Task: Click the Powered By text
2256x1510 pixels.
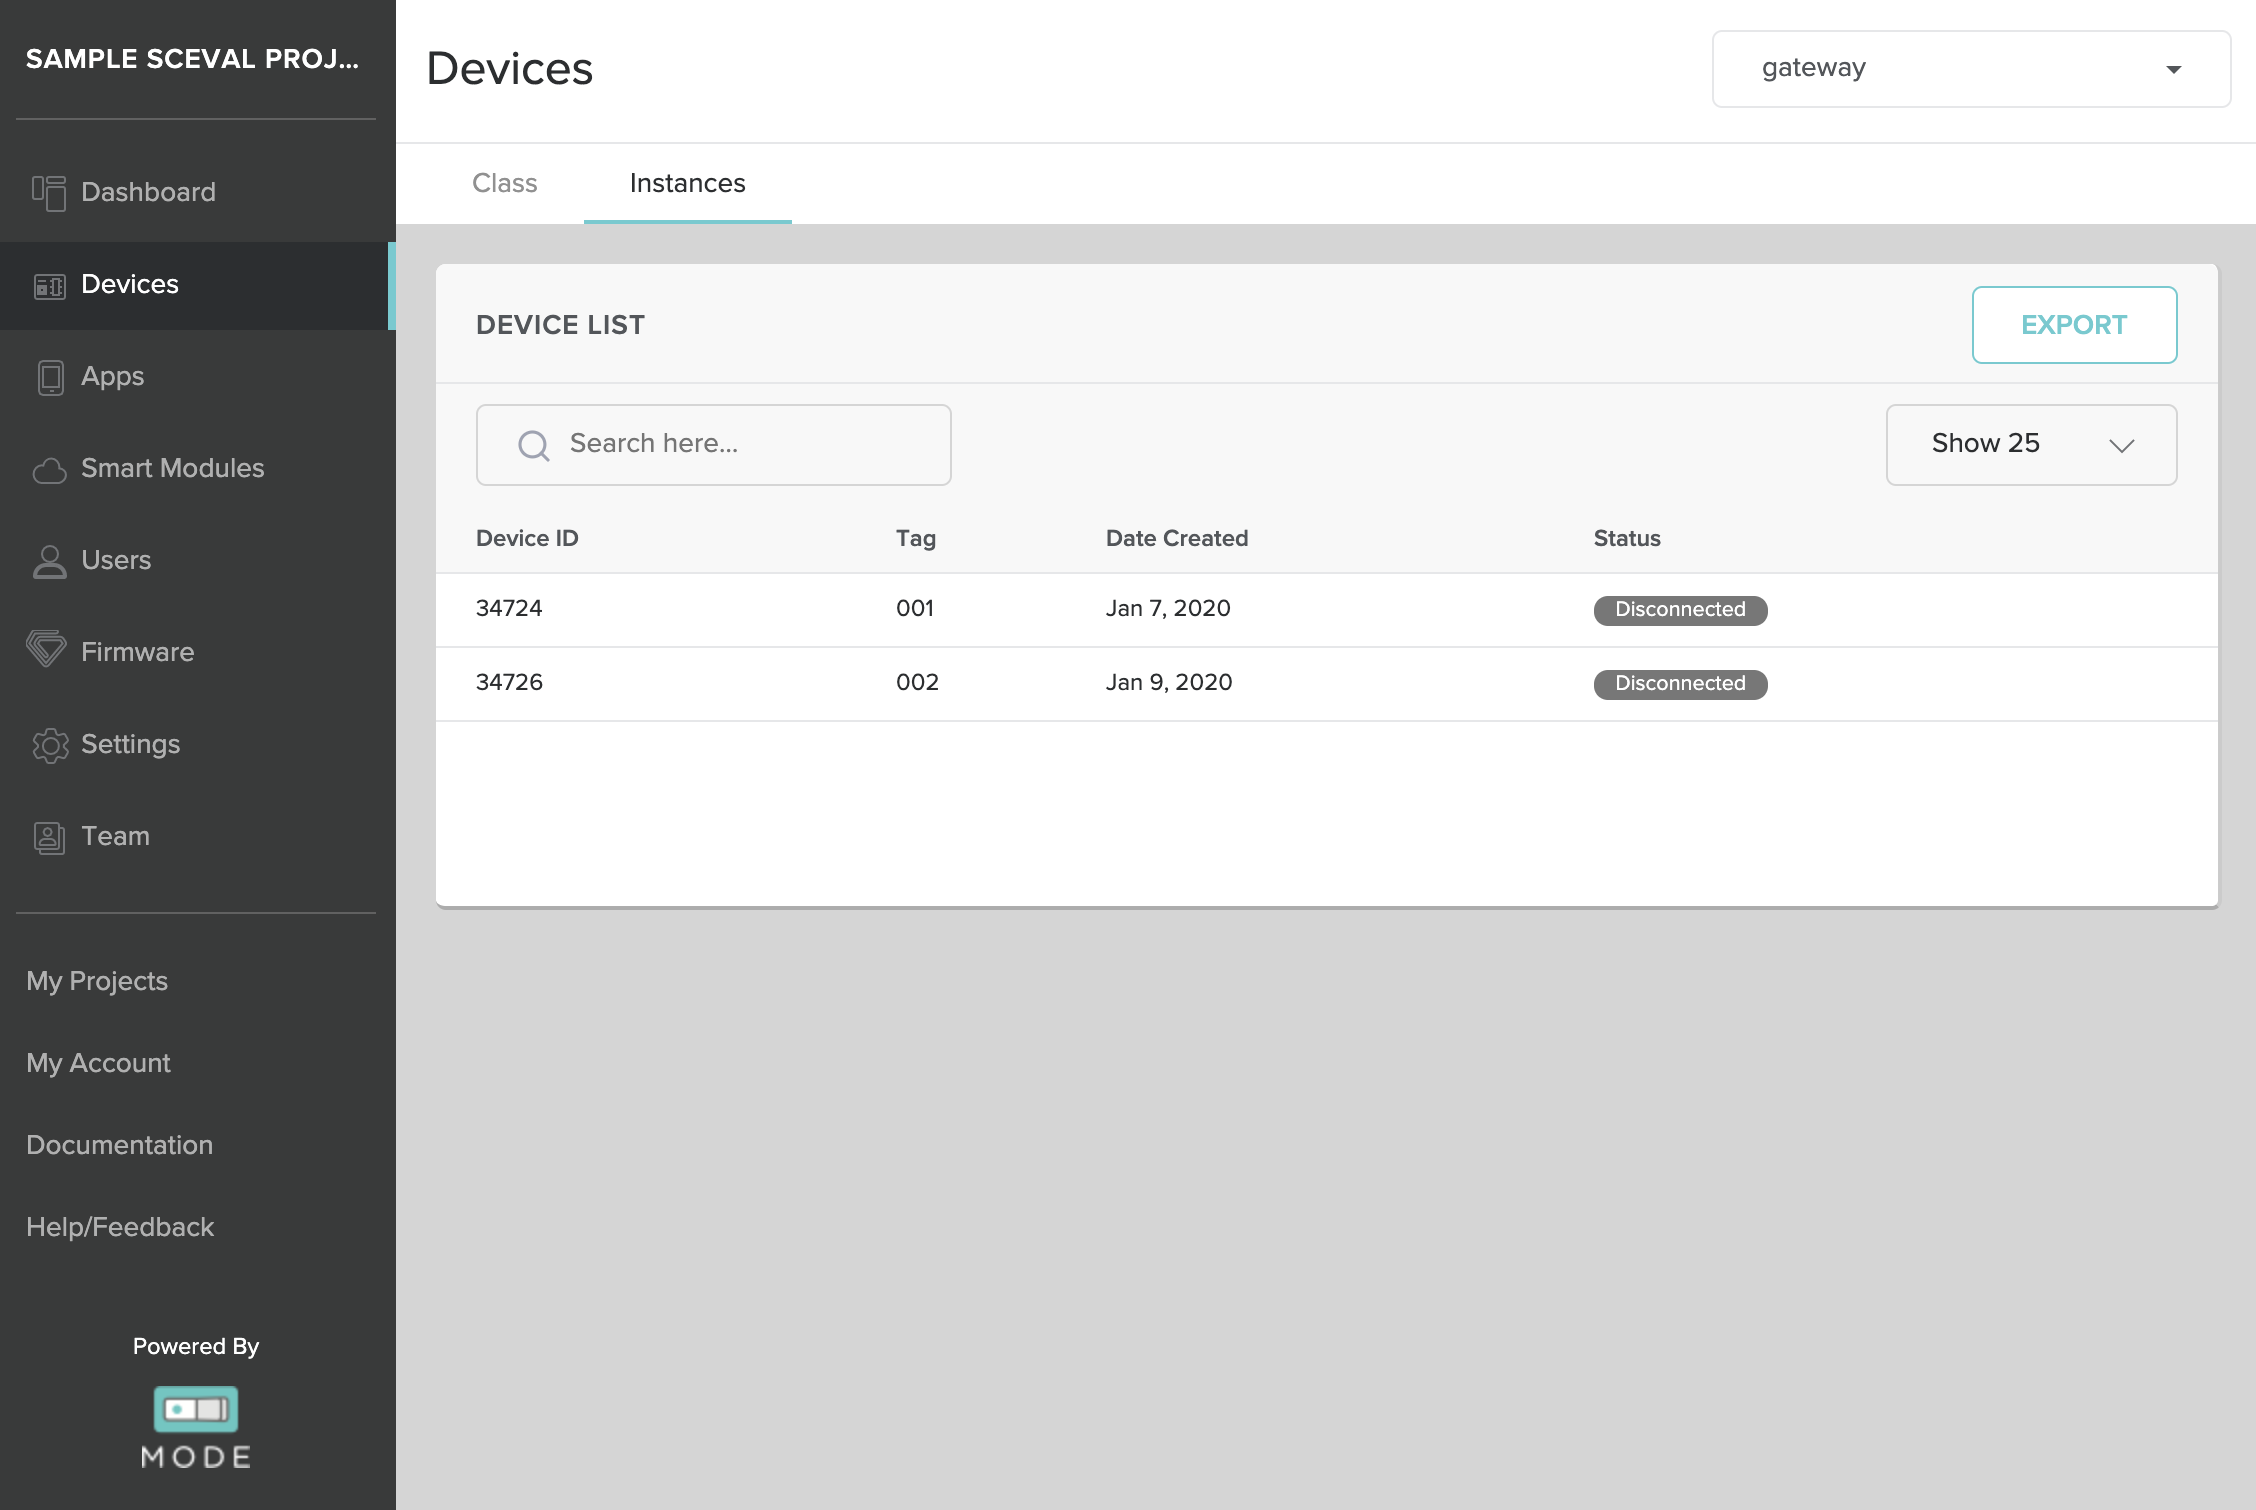Action: click(196, 1346)
